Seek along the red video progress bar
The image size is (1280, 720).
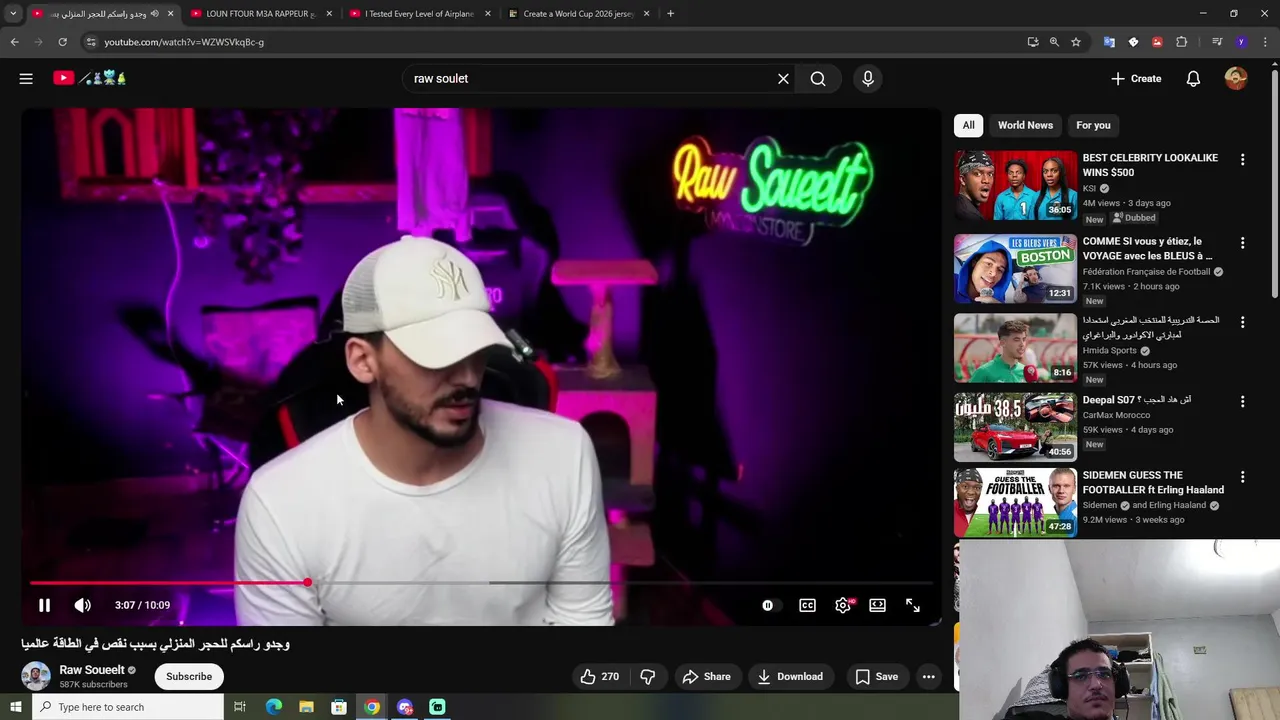pos(481,582)
